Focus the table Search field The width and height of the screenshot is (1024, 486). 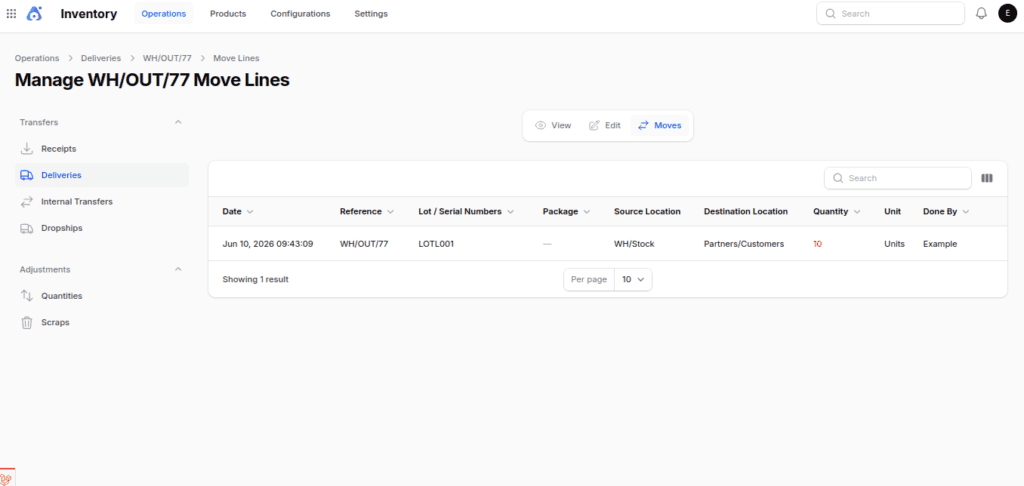[x=898, y=178]
